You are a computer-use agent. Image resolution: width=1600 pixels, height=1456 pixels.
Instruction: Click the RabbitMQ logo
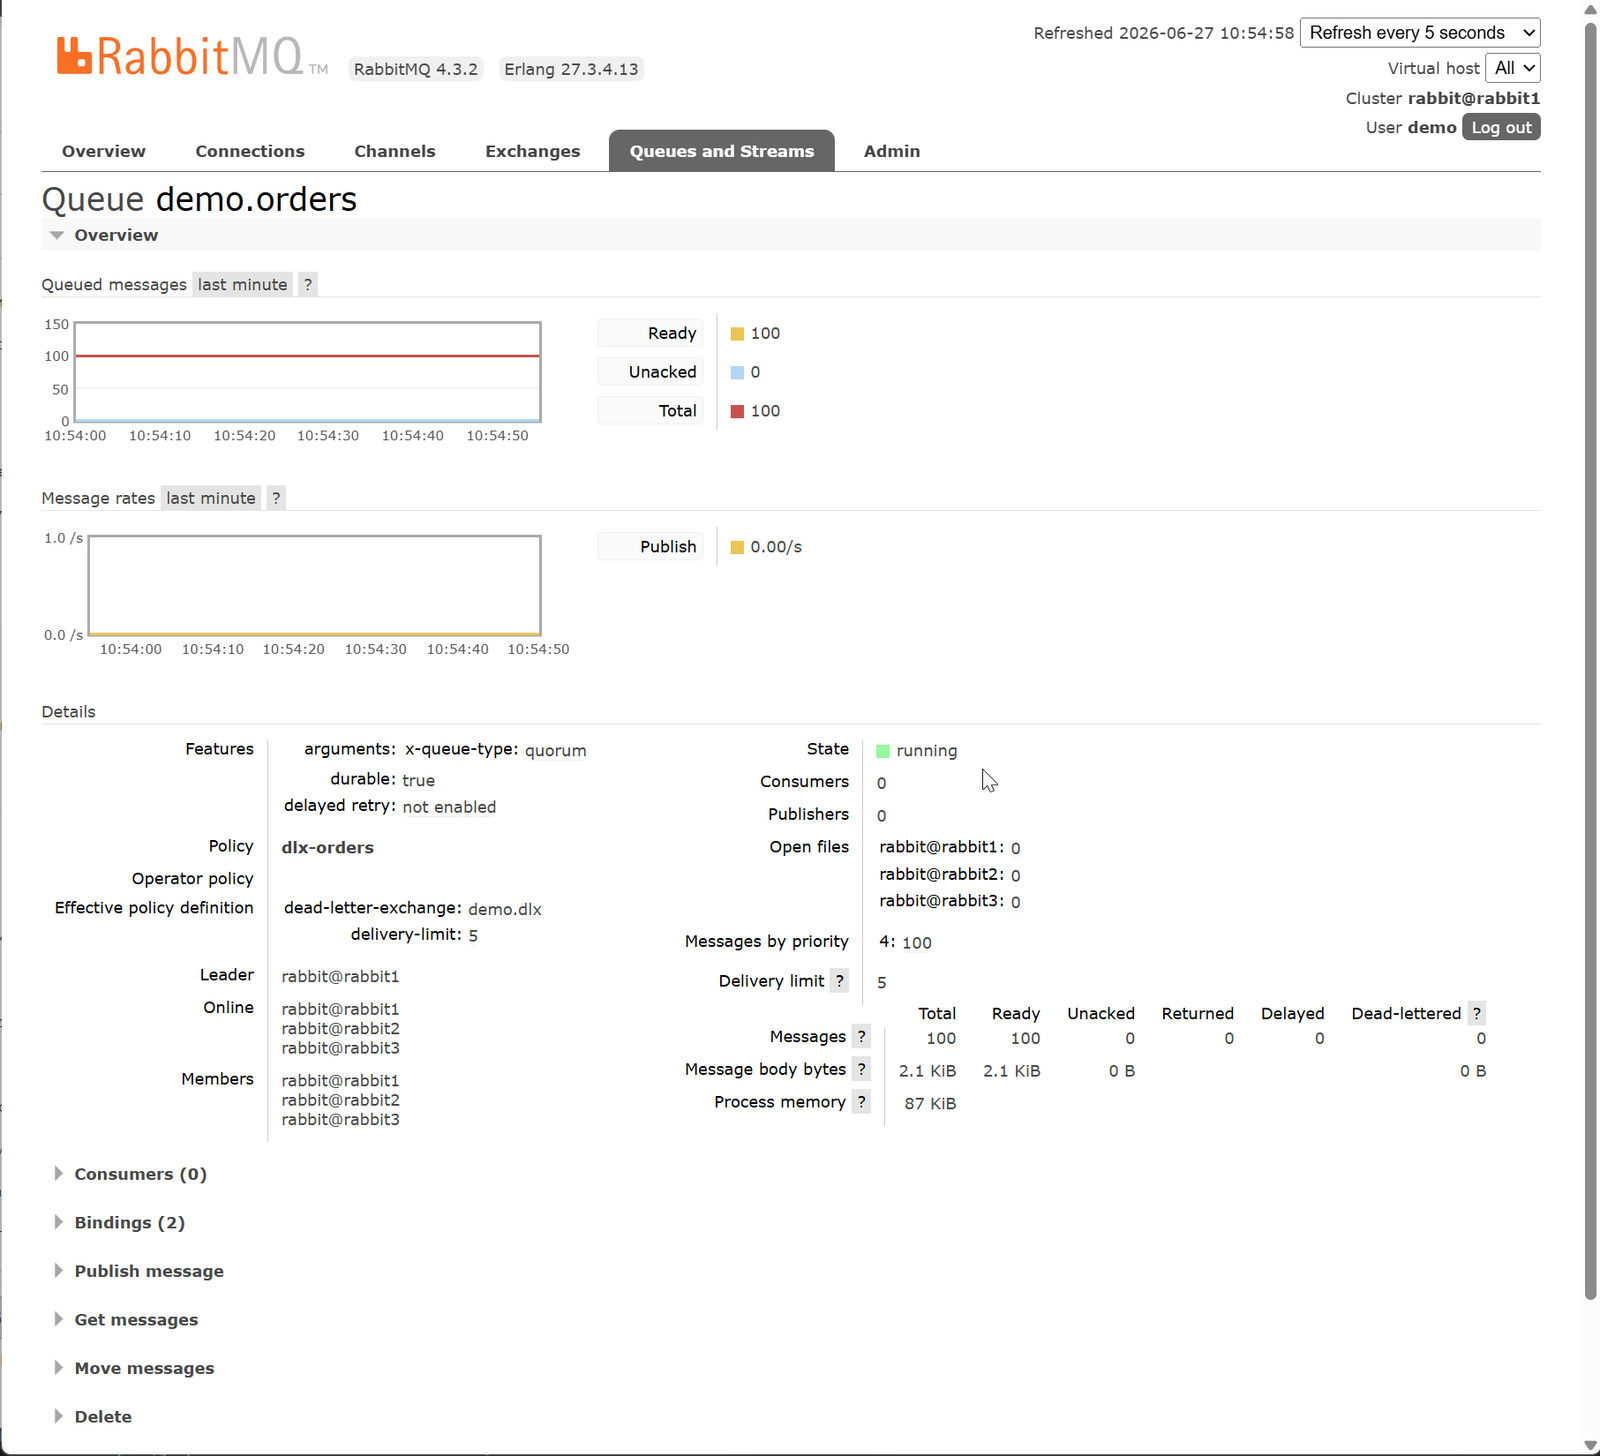coord(192,57)
